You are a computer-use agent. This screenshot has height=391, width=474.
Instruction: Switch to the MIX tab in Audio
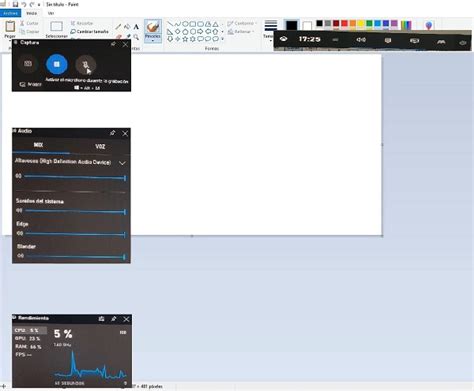coord(38,145)
